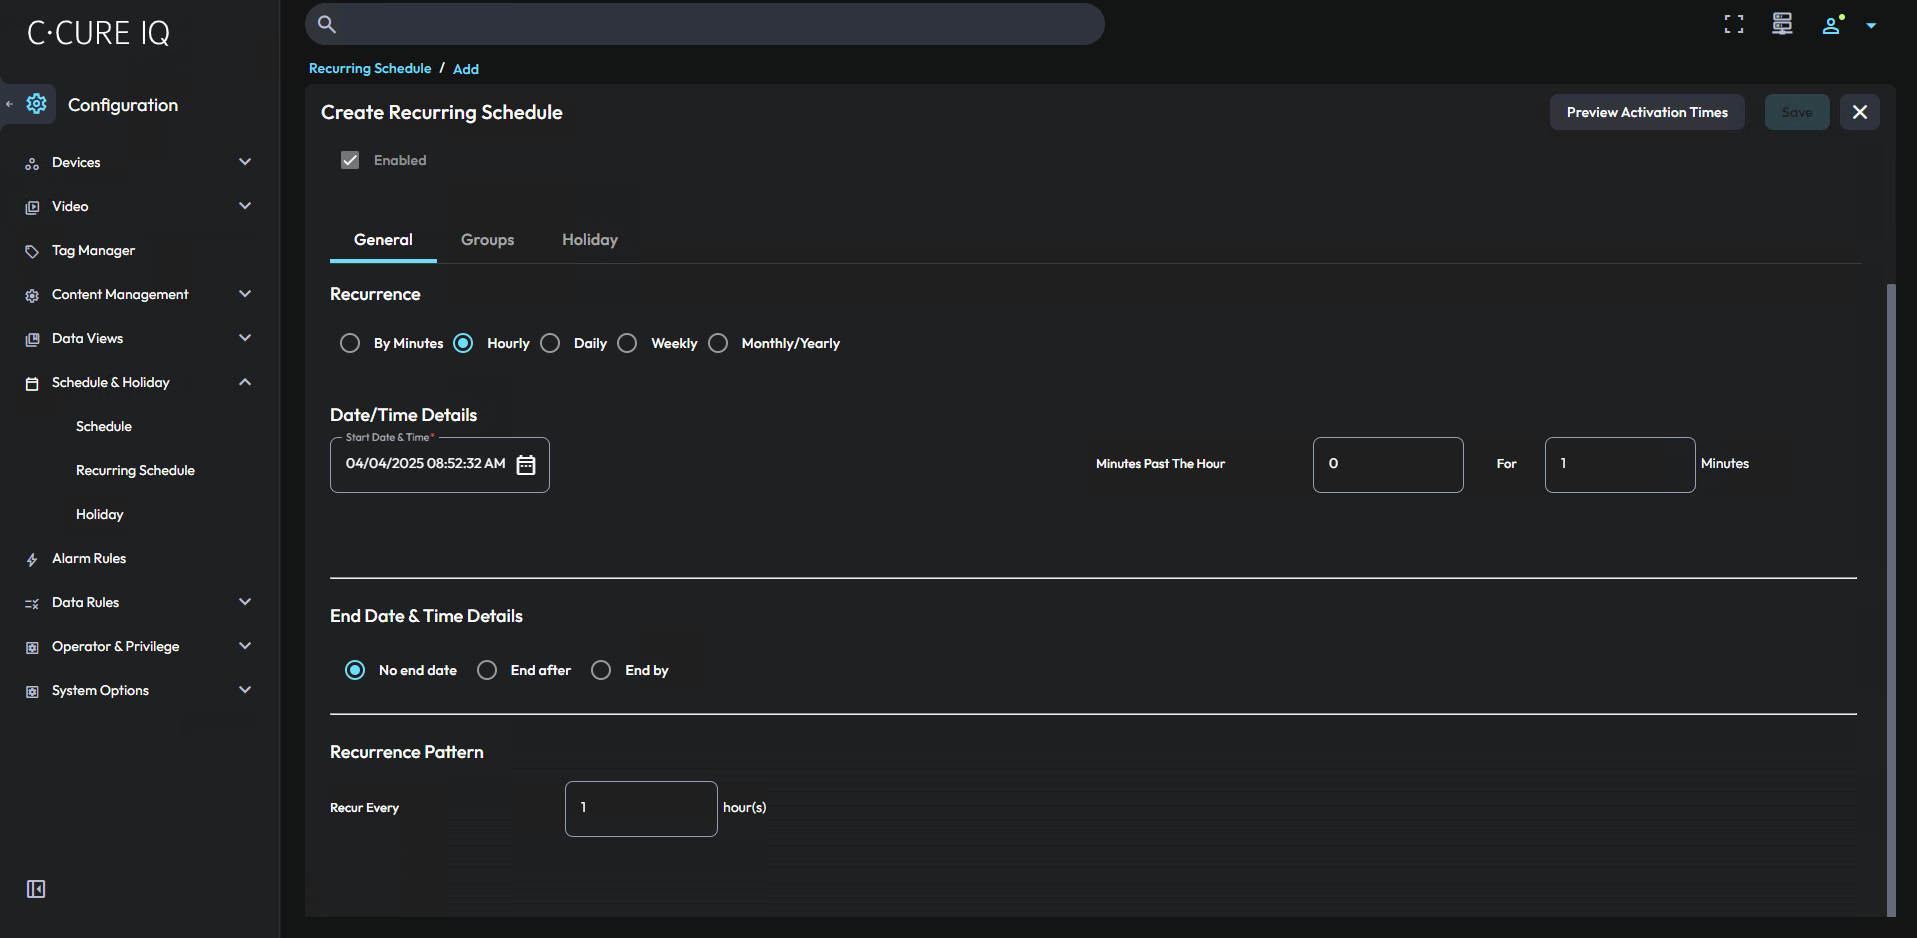1917x938 pixels.
Task: Enable the Enabled checkbox
Action: [350, 159]
